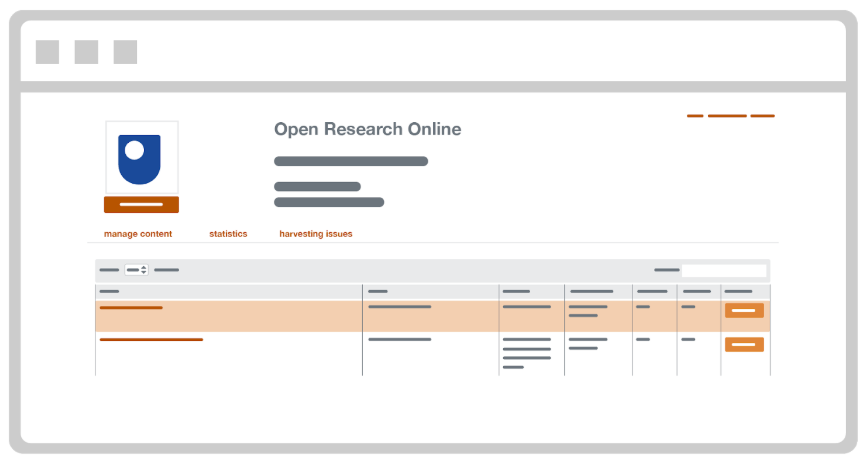
Task: Click the last orange link at top right
Action: point(762,116)
